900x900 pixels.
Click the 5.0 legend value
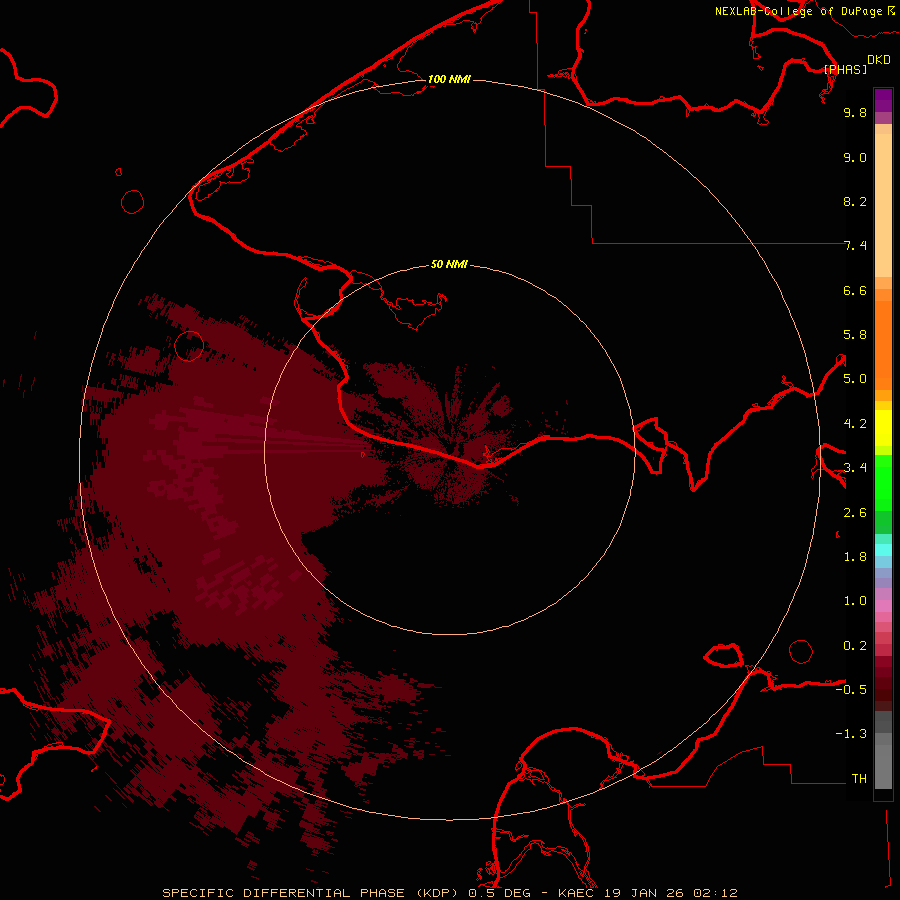(x=855, y=379)
